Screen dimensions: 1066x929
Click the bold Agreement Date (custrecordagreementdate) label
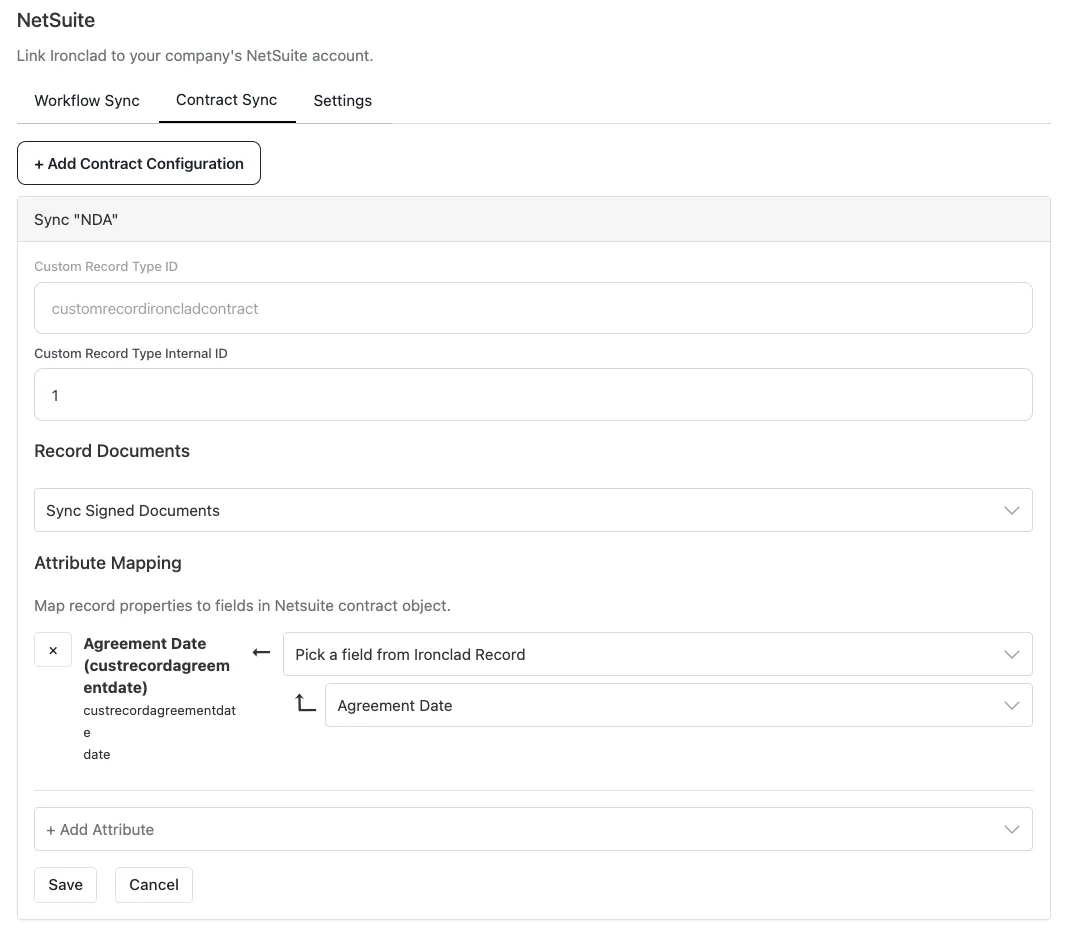[157, 665]
